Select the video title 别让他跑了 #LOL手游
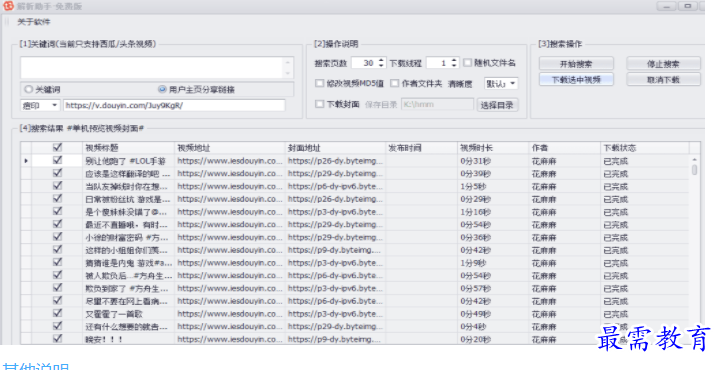 pos(126,161)
